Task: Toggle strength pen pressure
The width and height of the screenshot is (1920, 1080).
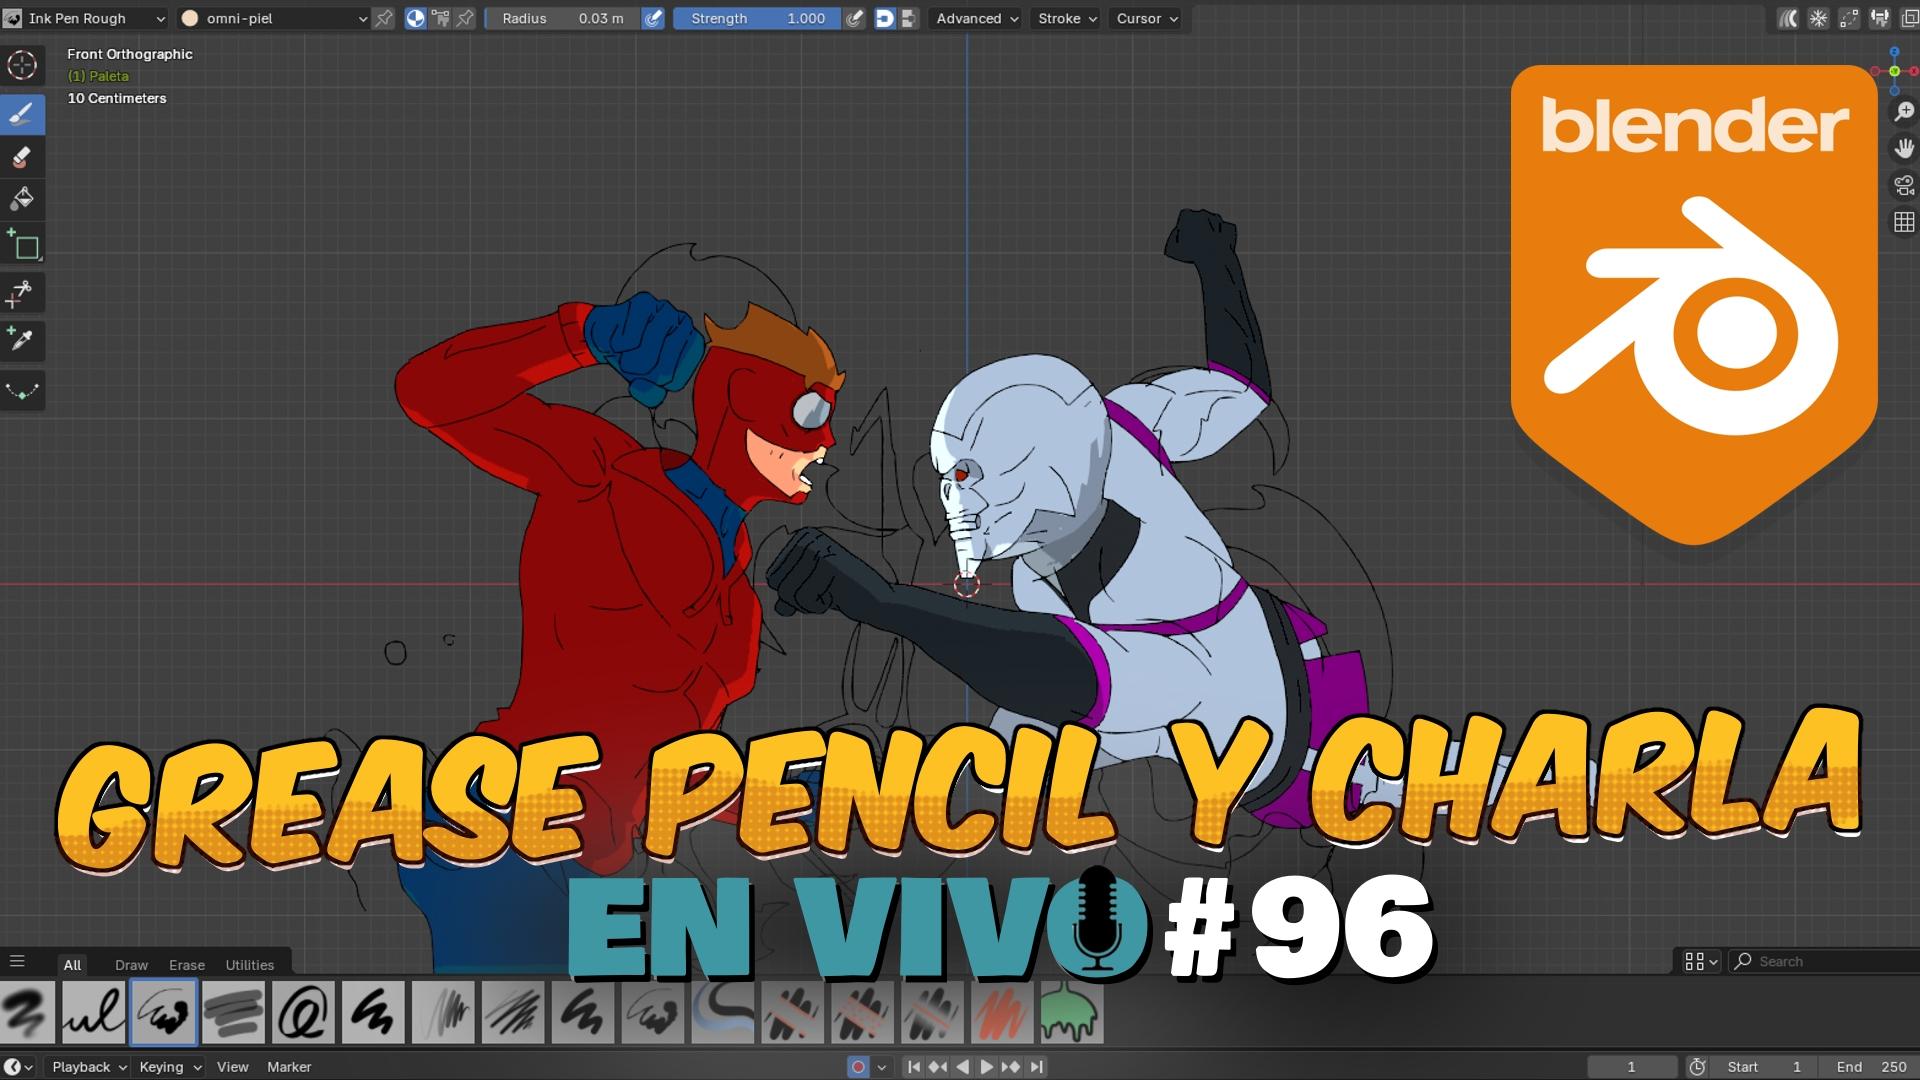Action: click(x=854, y=18)
